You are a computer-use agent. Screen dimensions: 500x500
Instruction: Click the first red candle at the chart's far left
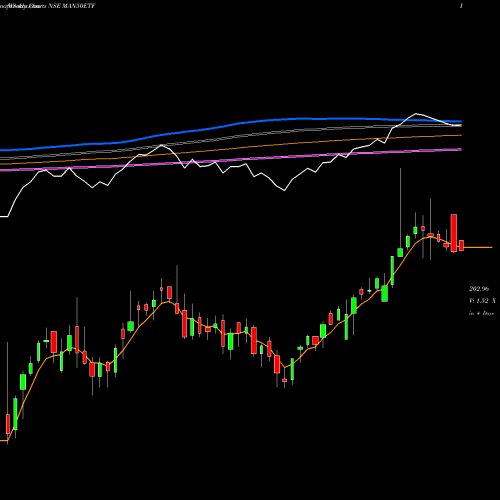[x=8, y=424]
